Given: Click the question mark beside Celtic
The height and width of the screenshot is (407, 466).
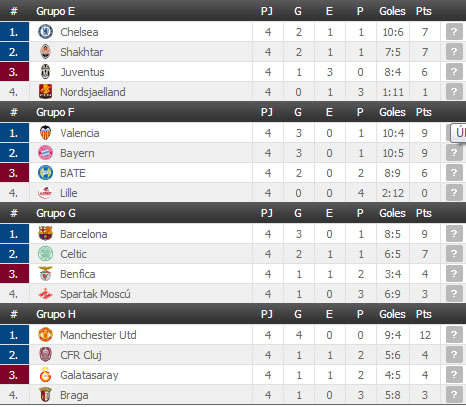Looking at the screenshot, I should click(454, 254).
